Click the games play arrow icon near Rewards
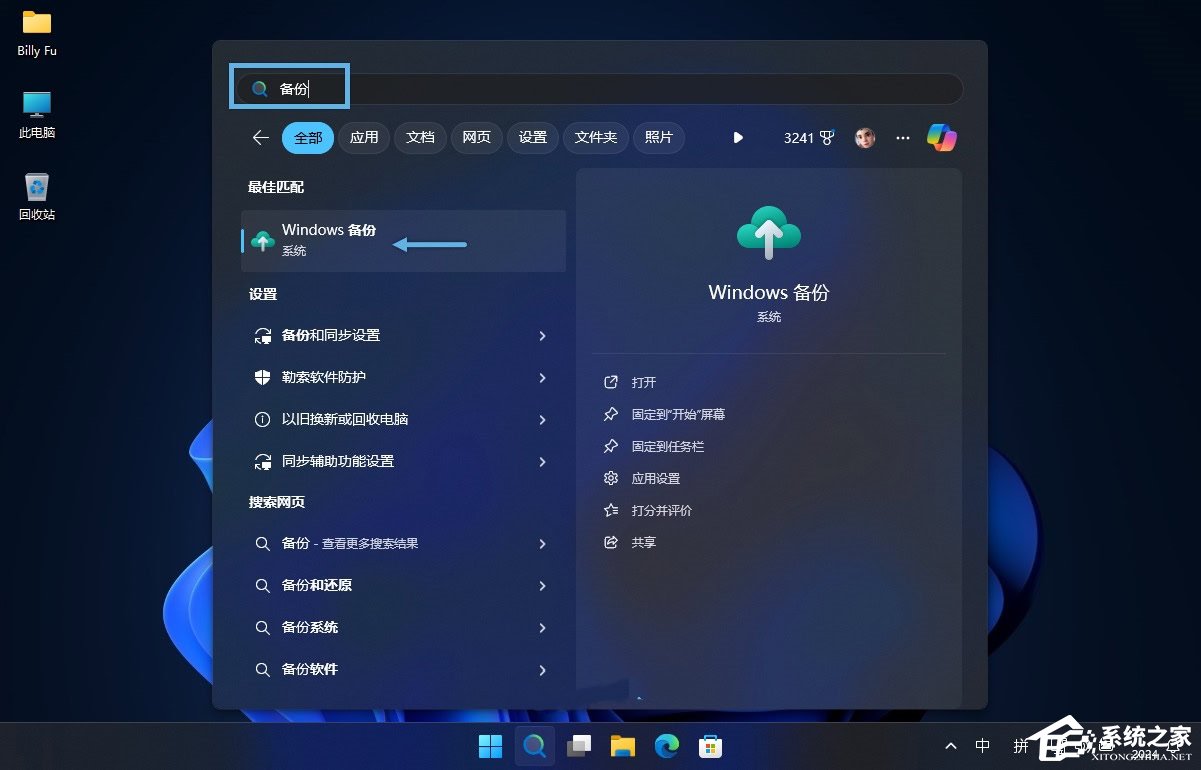Image resolution: width=1201 pixels, height=770 pixels. pyautogui.click(x=738, y=137)
